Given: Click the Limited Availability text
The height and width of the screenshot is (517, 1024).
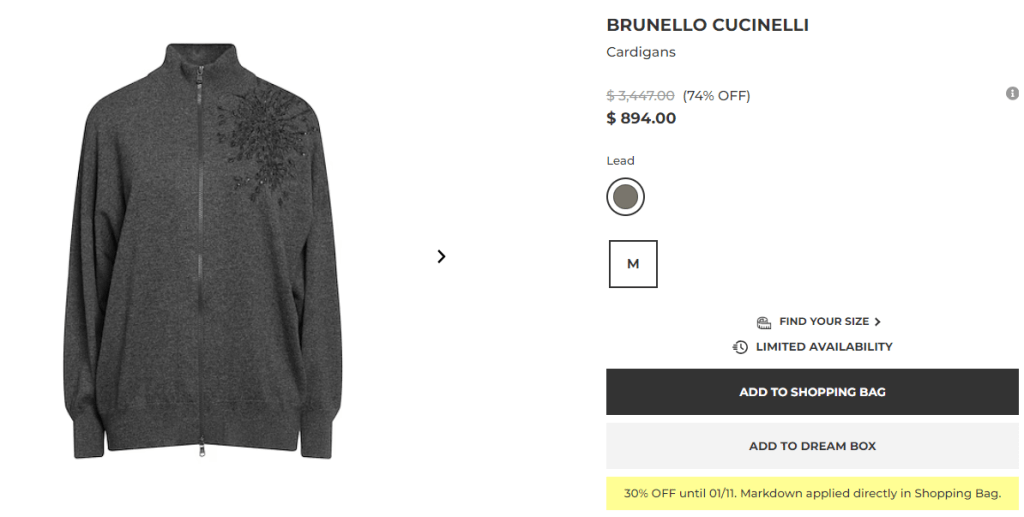Looking at the screenshot, I should click(x=824, y=347).
